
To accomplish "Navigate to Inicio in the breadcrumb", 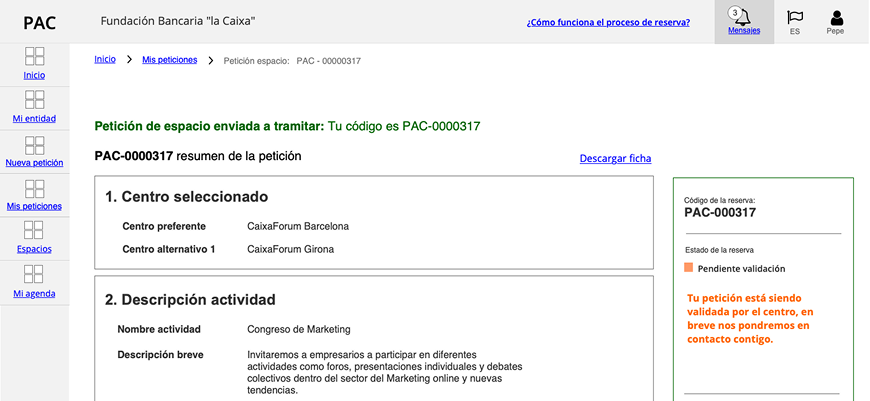I will (105, 60).
